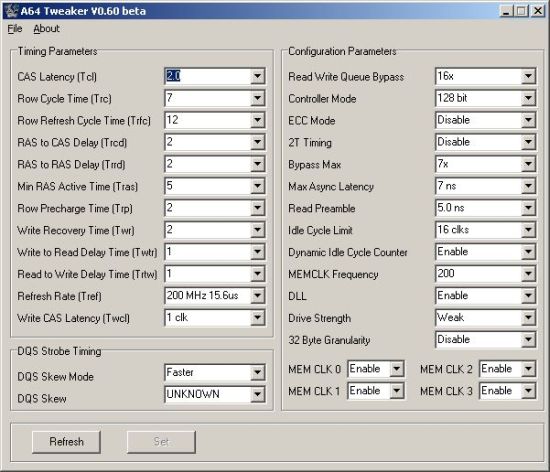Close the A64 Tweaker window
Image resolution: width=550 pixels, height=472 pixels.
click(x=538, y=11)
